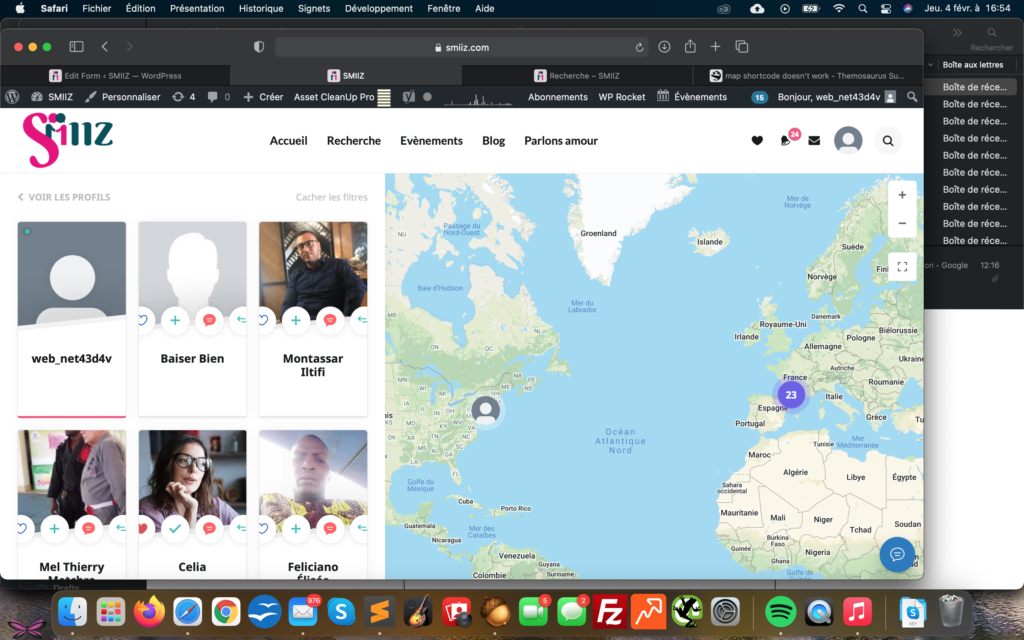Message Feliciano with chat icon
1024x640 pixels.
[330, 528]
